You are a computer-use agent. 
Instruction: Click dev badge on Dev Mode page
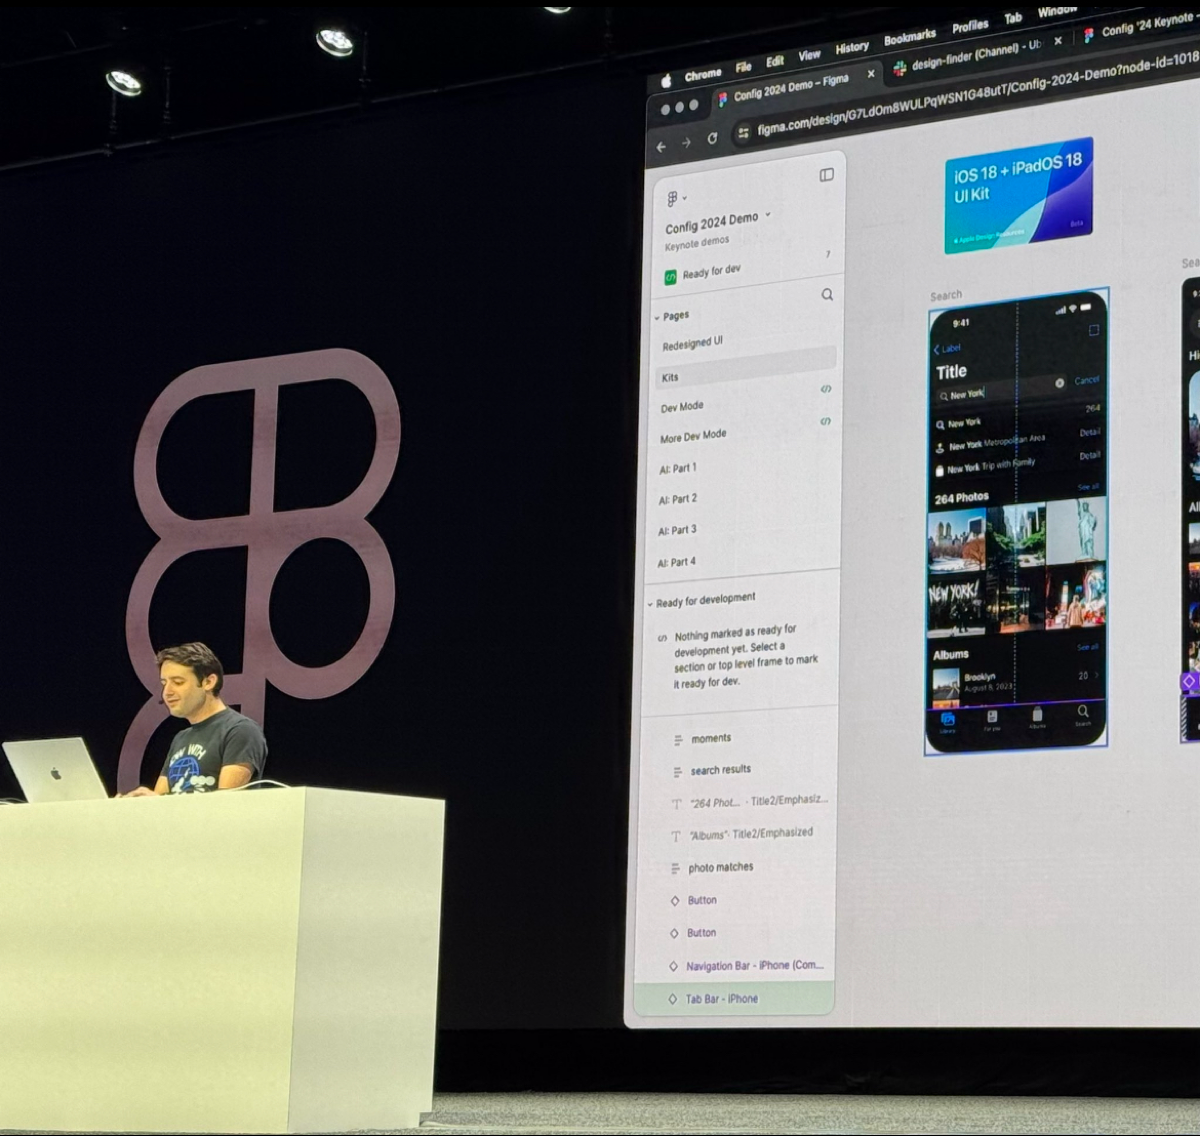[x=825, y=389]
